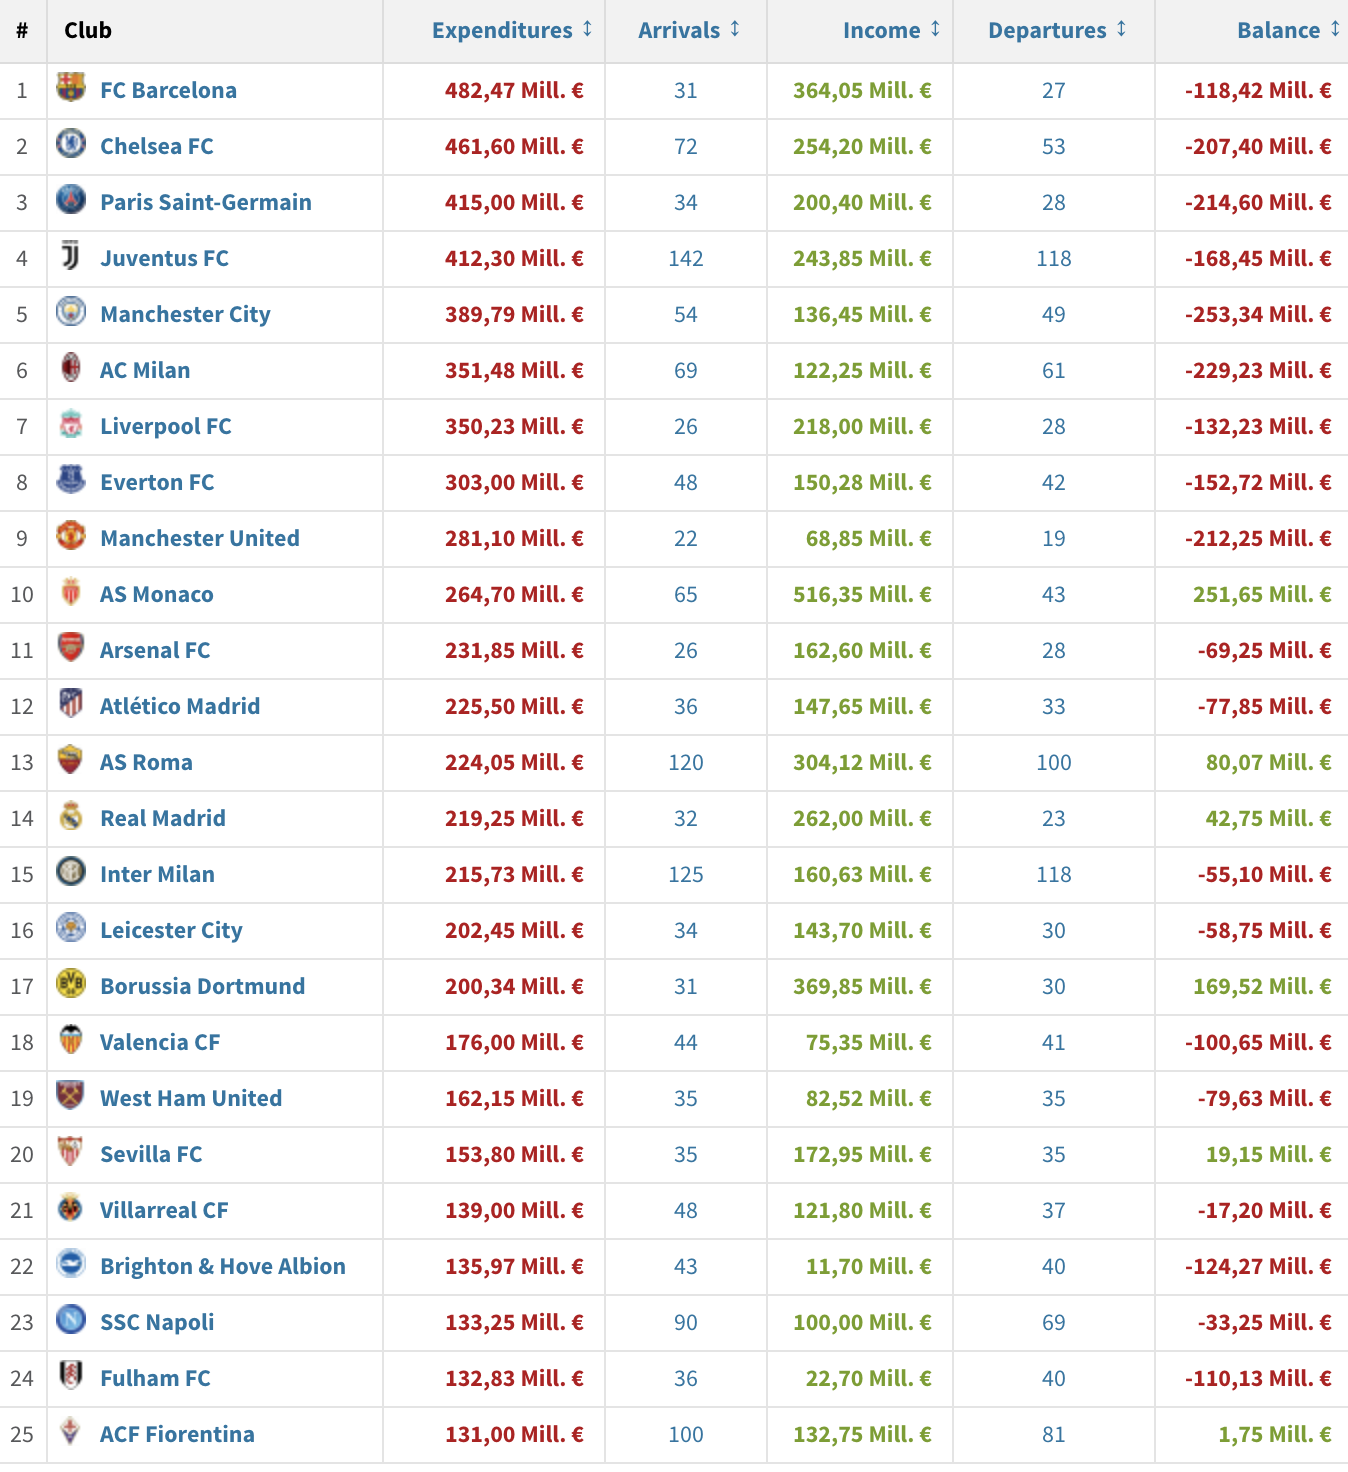Viewport: 1348px width, 1472px height.
Task: Click the FC Barcelona club crest icon
Action: point(70,88)
